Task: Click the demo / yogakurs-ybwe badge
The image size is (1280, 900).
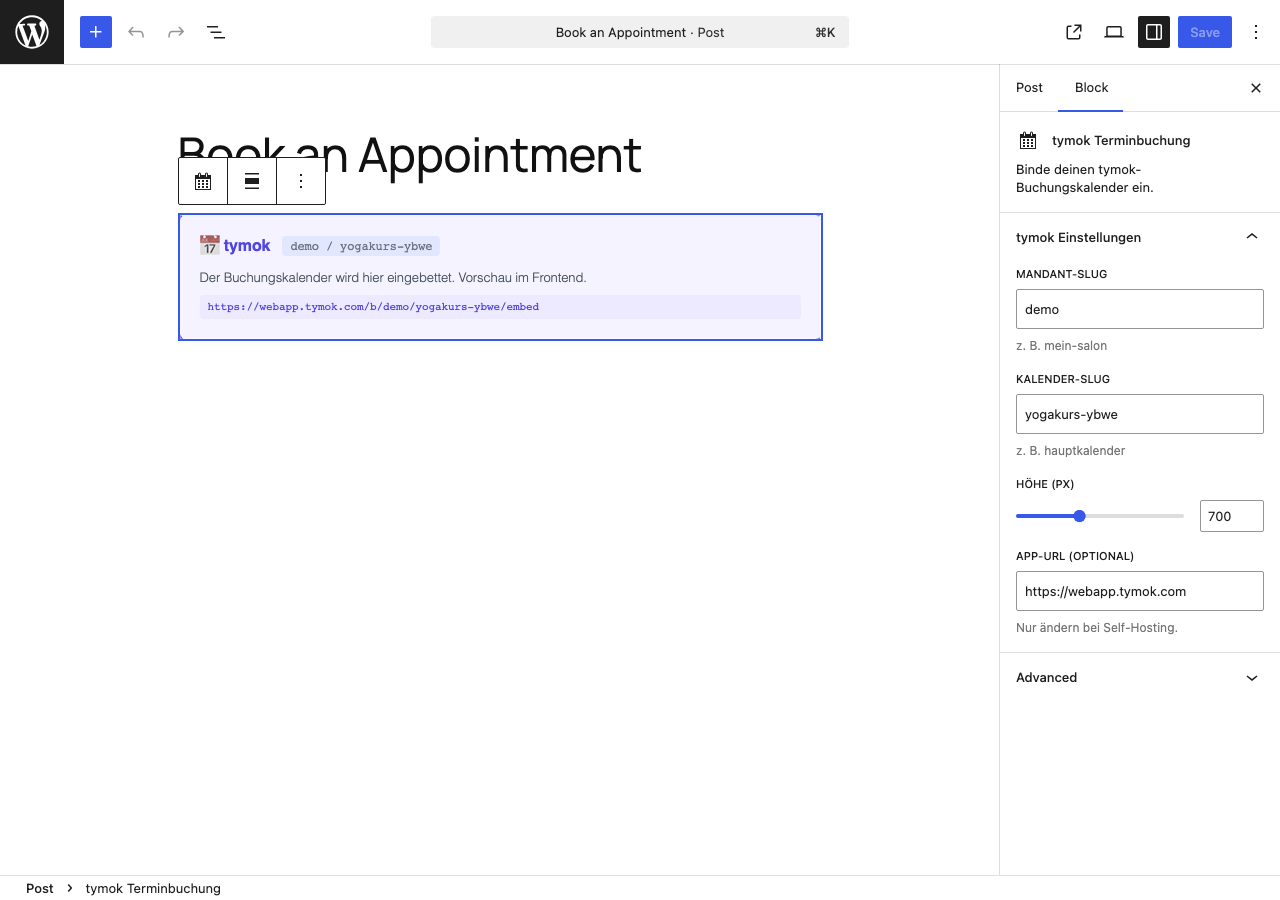Action: tap(361, 246)
